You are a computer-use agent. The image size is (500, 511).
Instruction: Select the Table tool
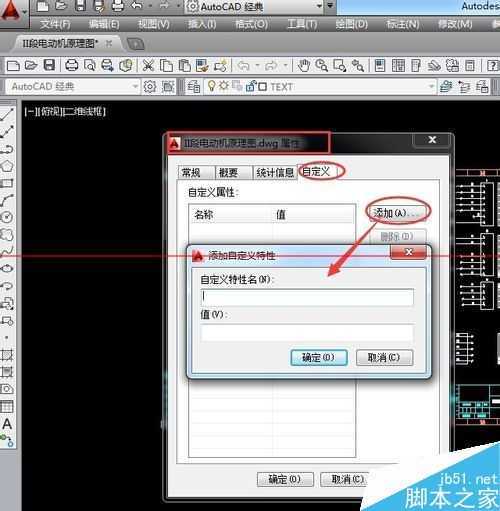click(x=7, y=406)
